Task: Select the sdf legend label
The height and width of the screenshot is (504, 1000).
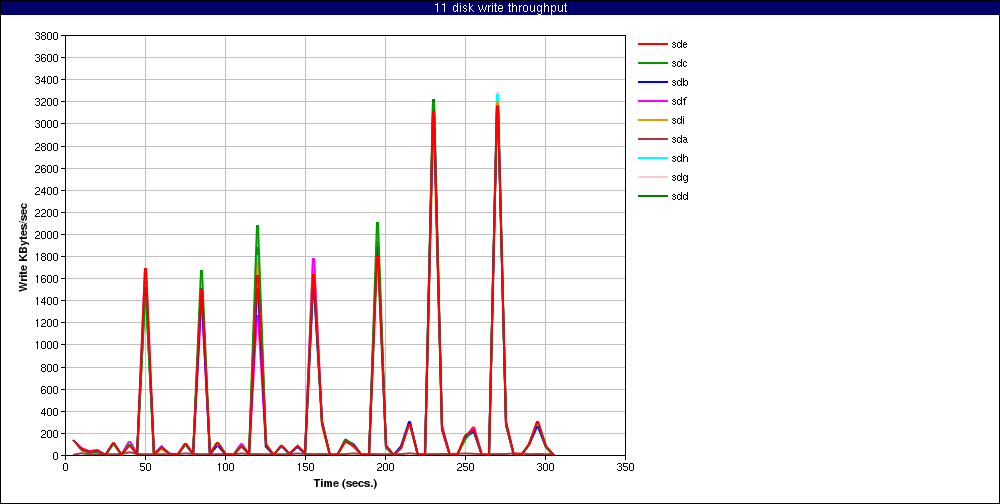Action: (x=679, y=101)
